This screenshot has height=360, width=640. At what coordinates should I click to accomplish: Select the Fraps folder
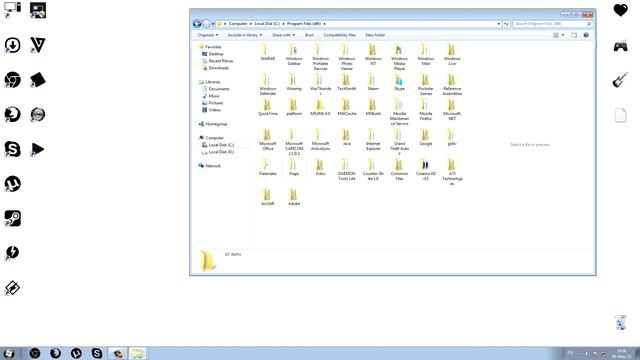[x=294, y=167]
